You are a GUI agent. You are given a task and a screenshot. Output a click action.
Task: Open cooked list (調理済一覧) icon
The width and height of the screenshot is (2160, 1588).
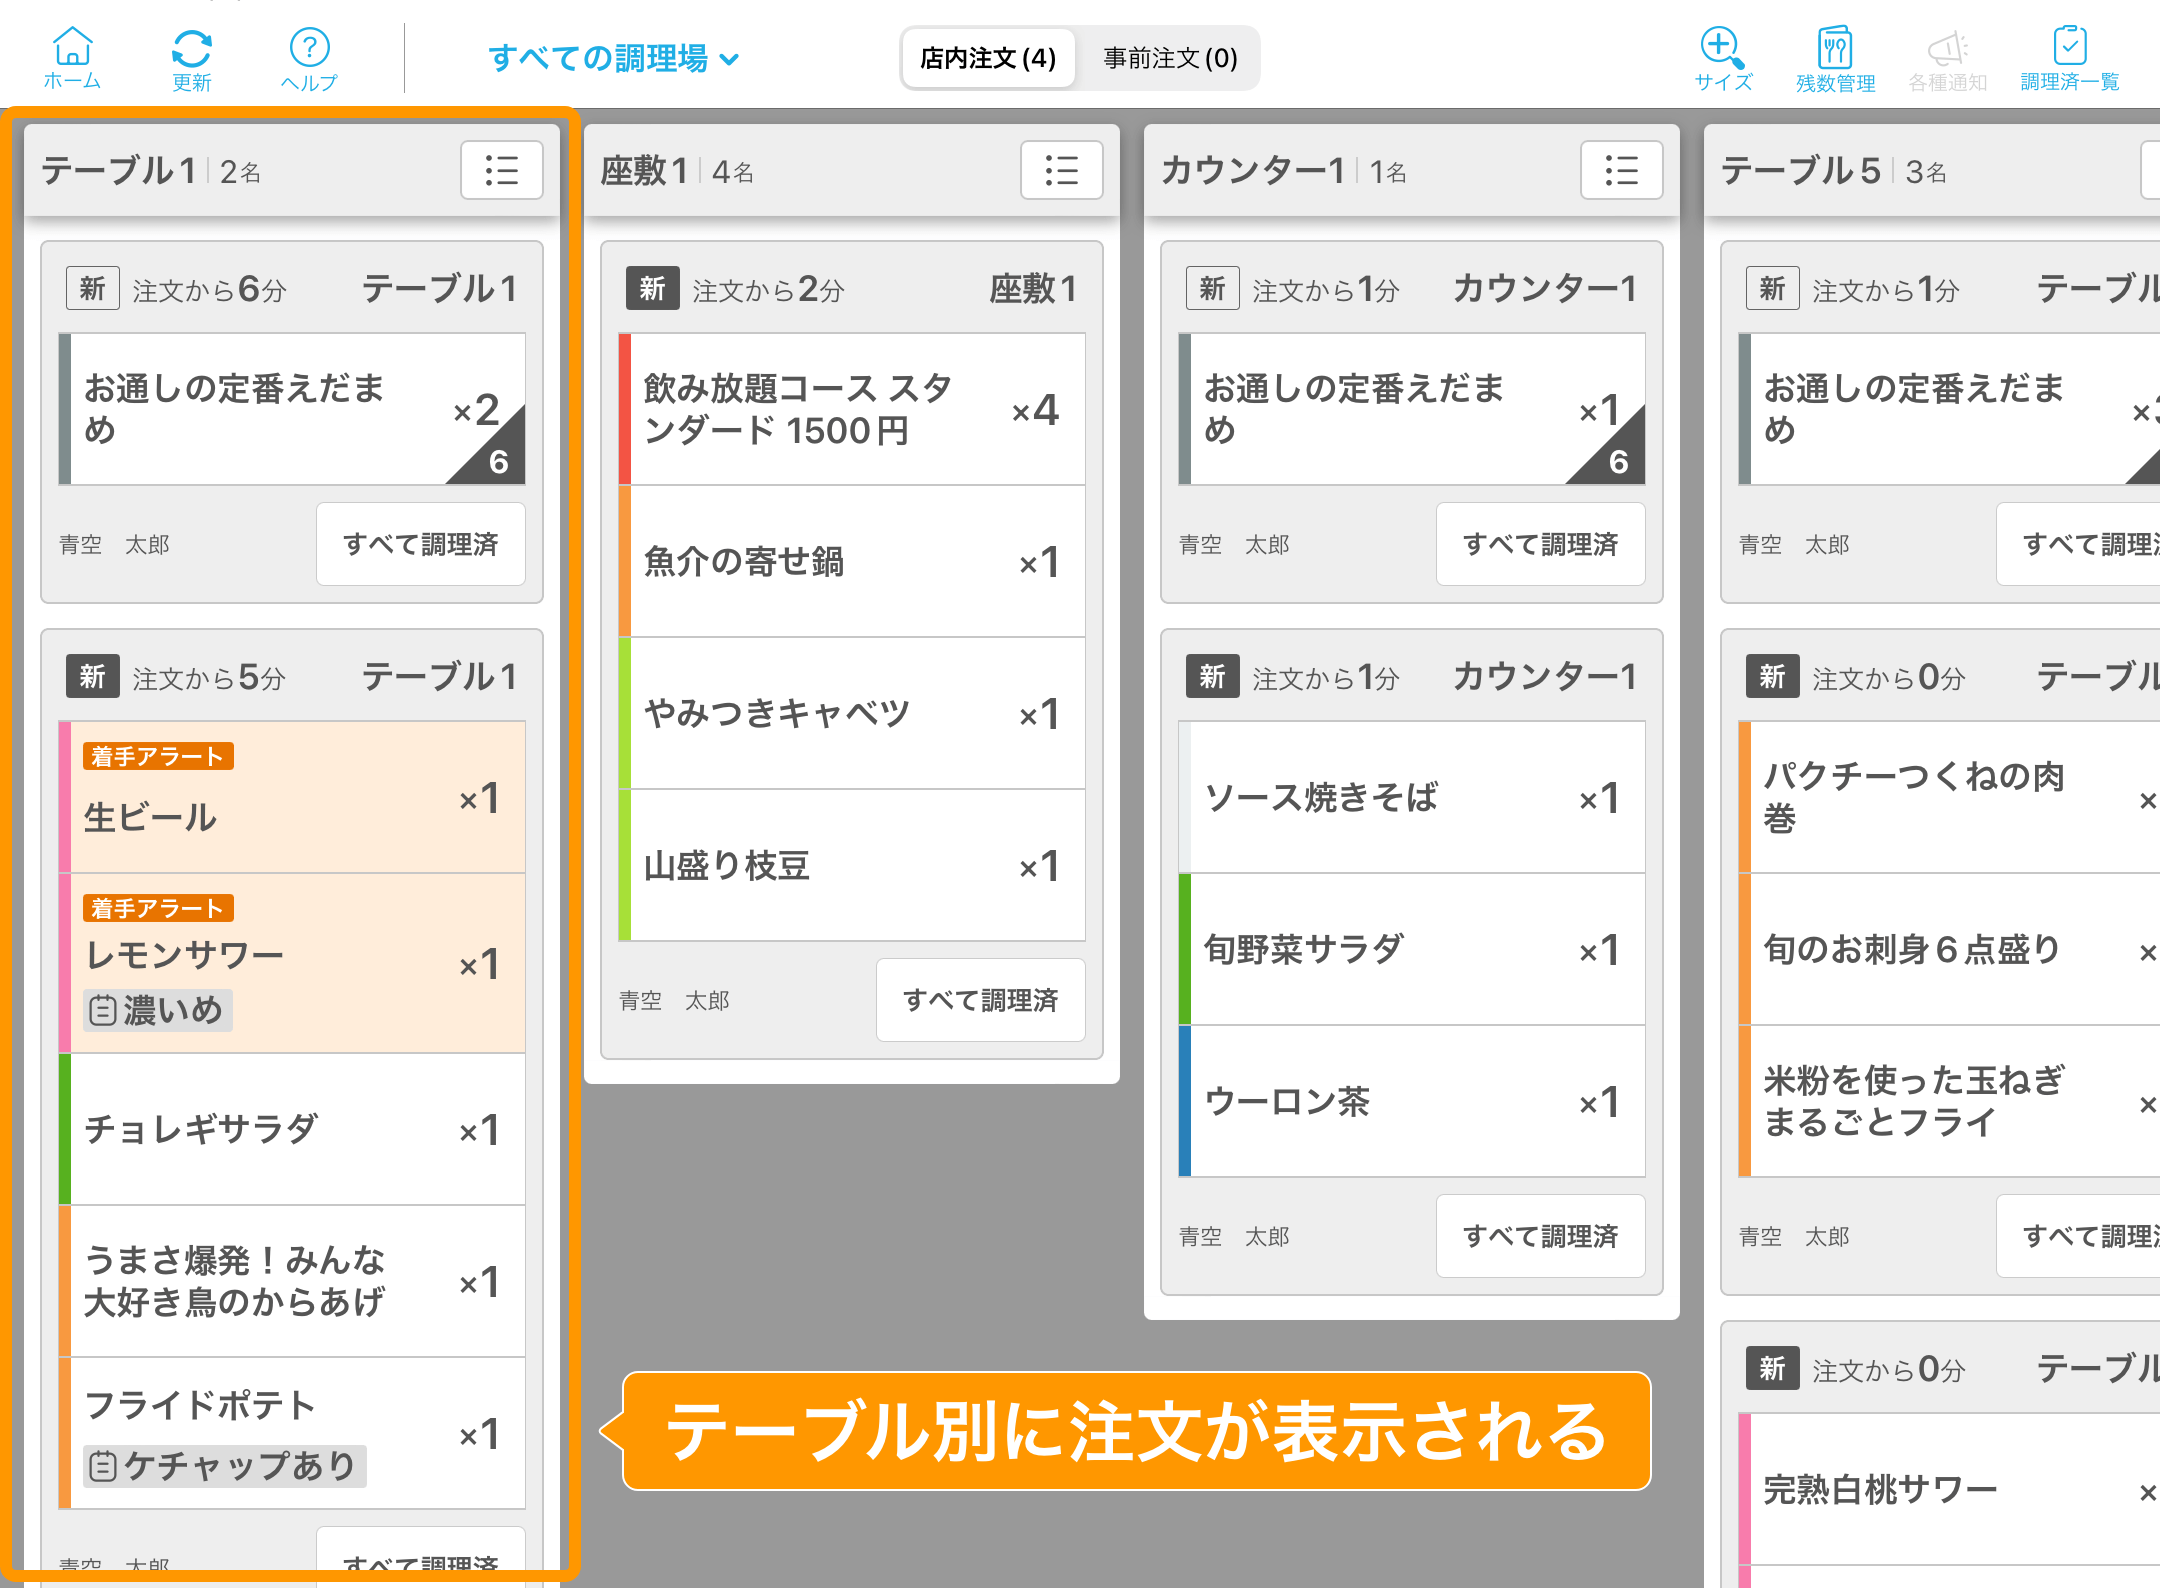click(2070, 58)
